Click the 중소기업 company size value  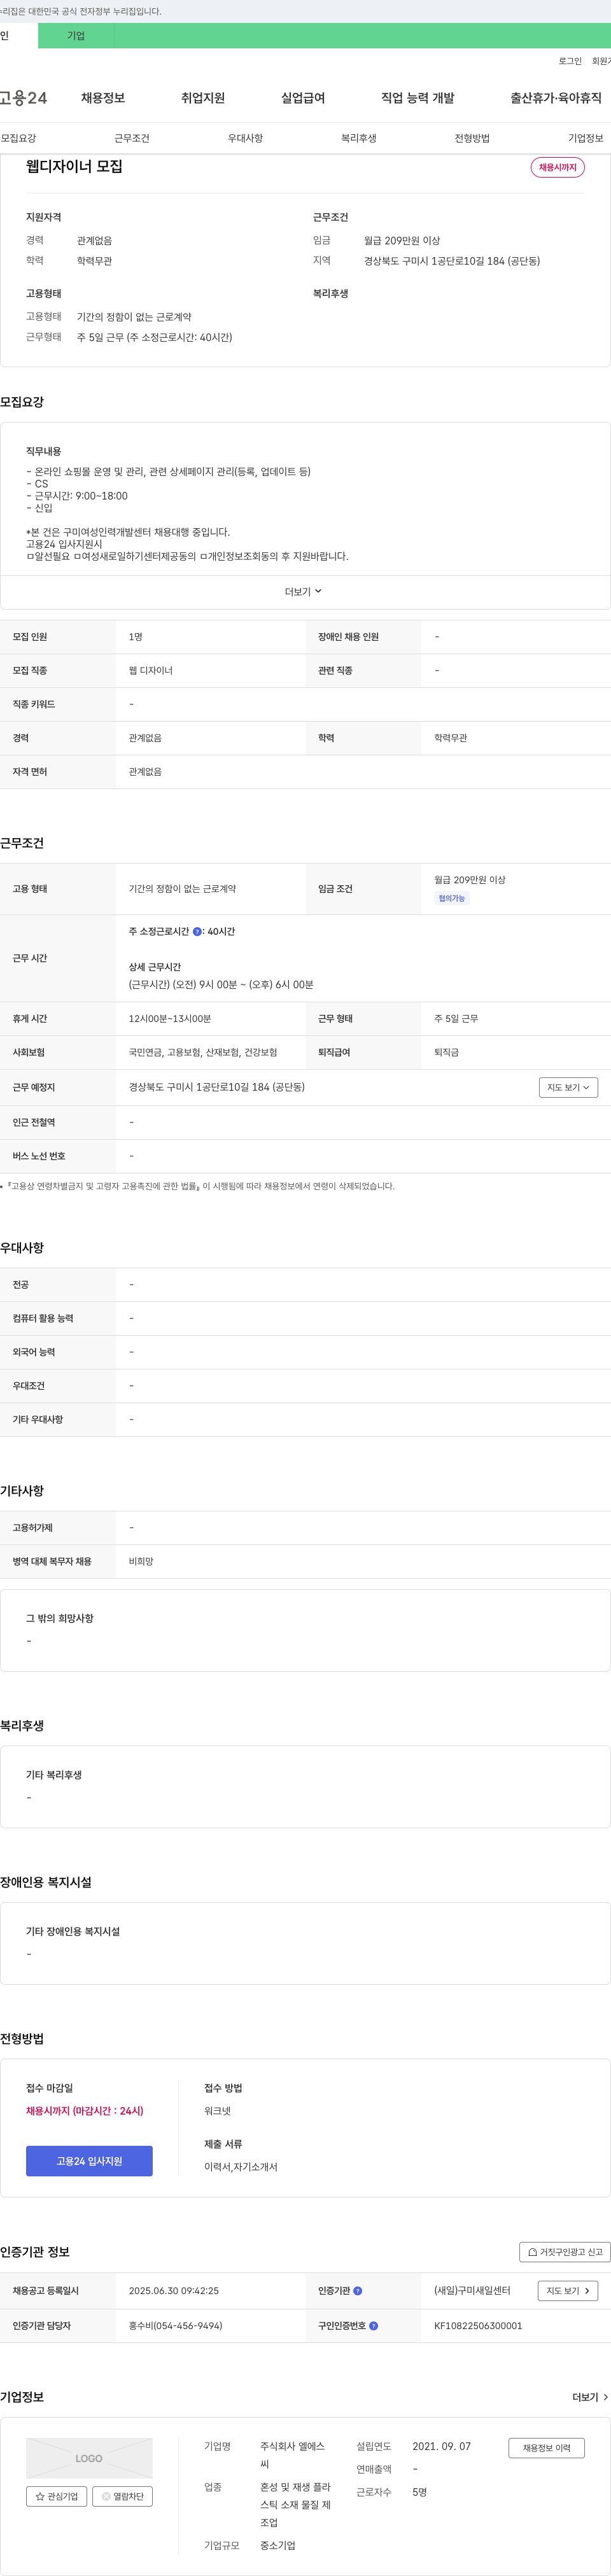[x=278, y=2546]
